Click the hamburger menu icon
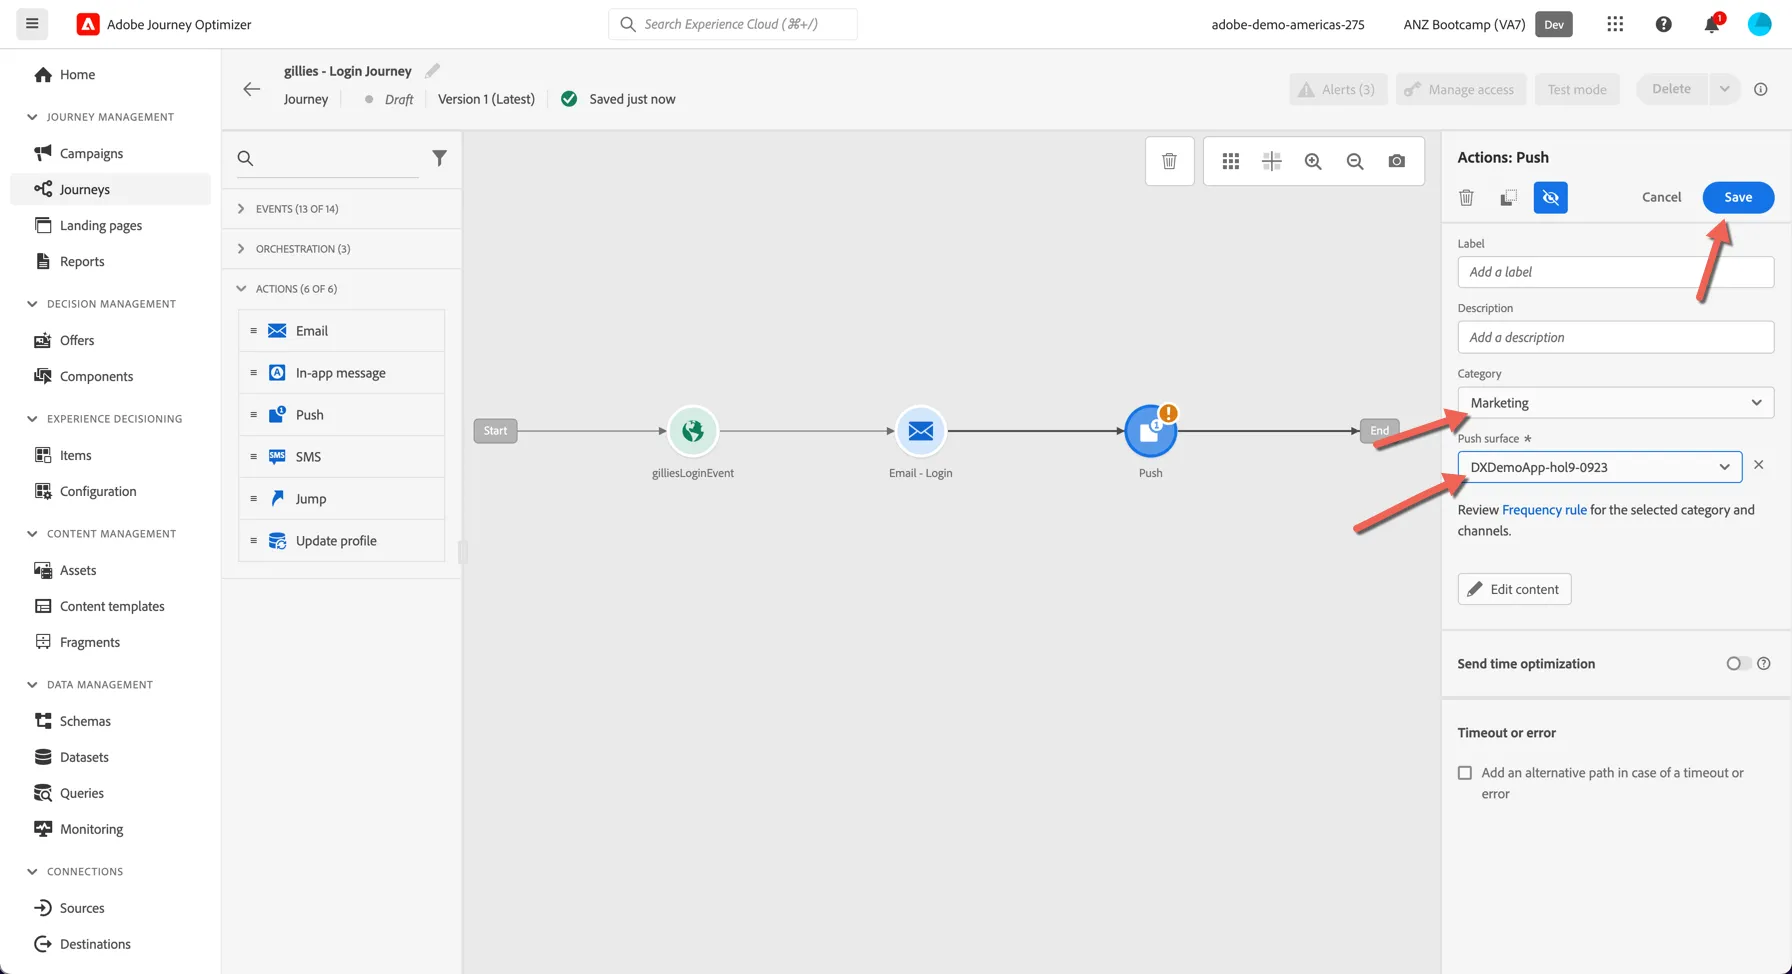The image size is (1792, 974). pos(32,24)
